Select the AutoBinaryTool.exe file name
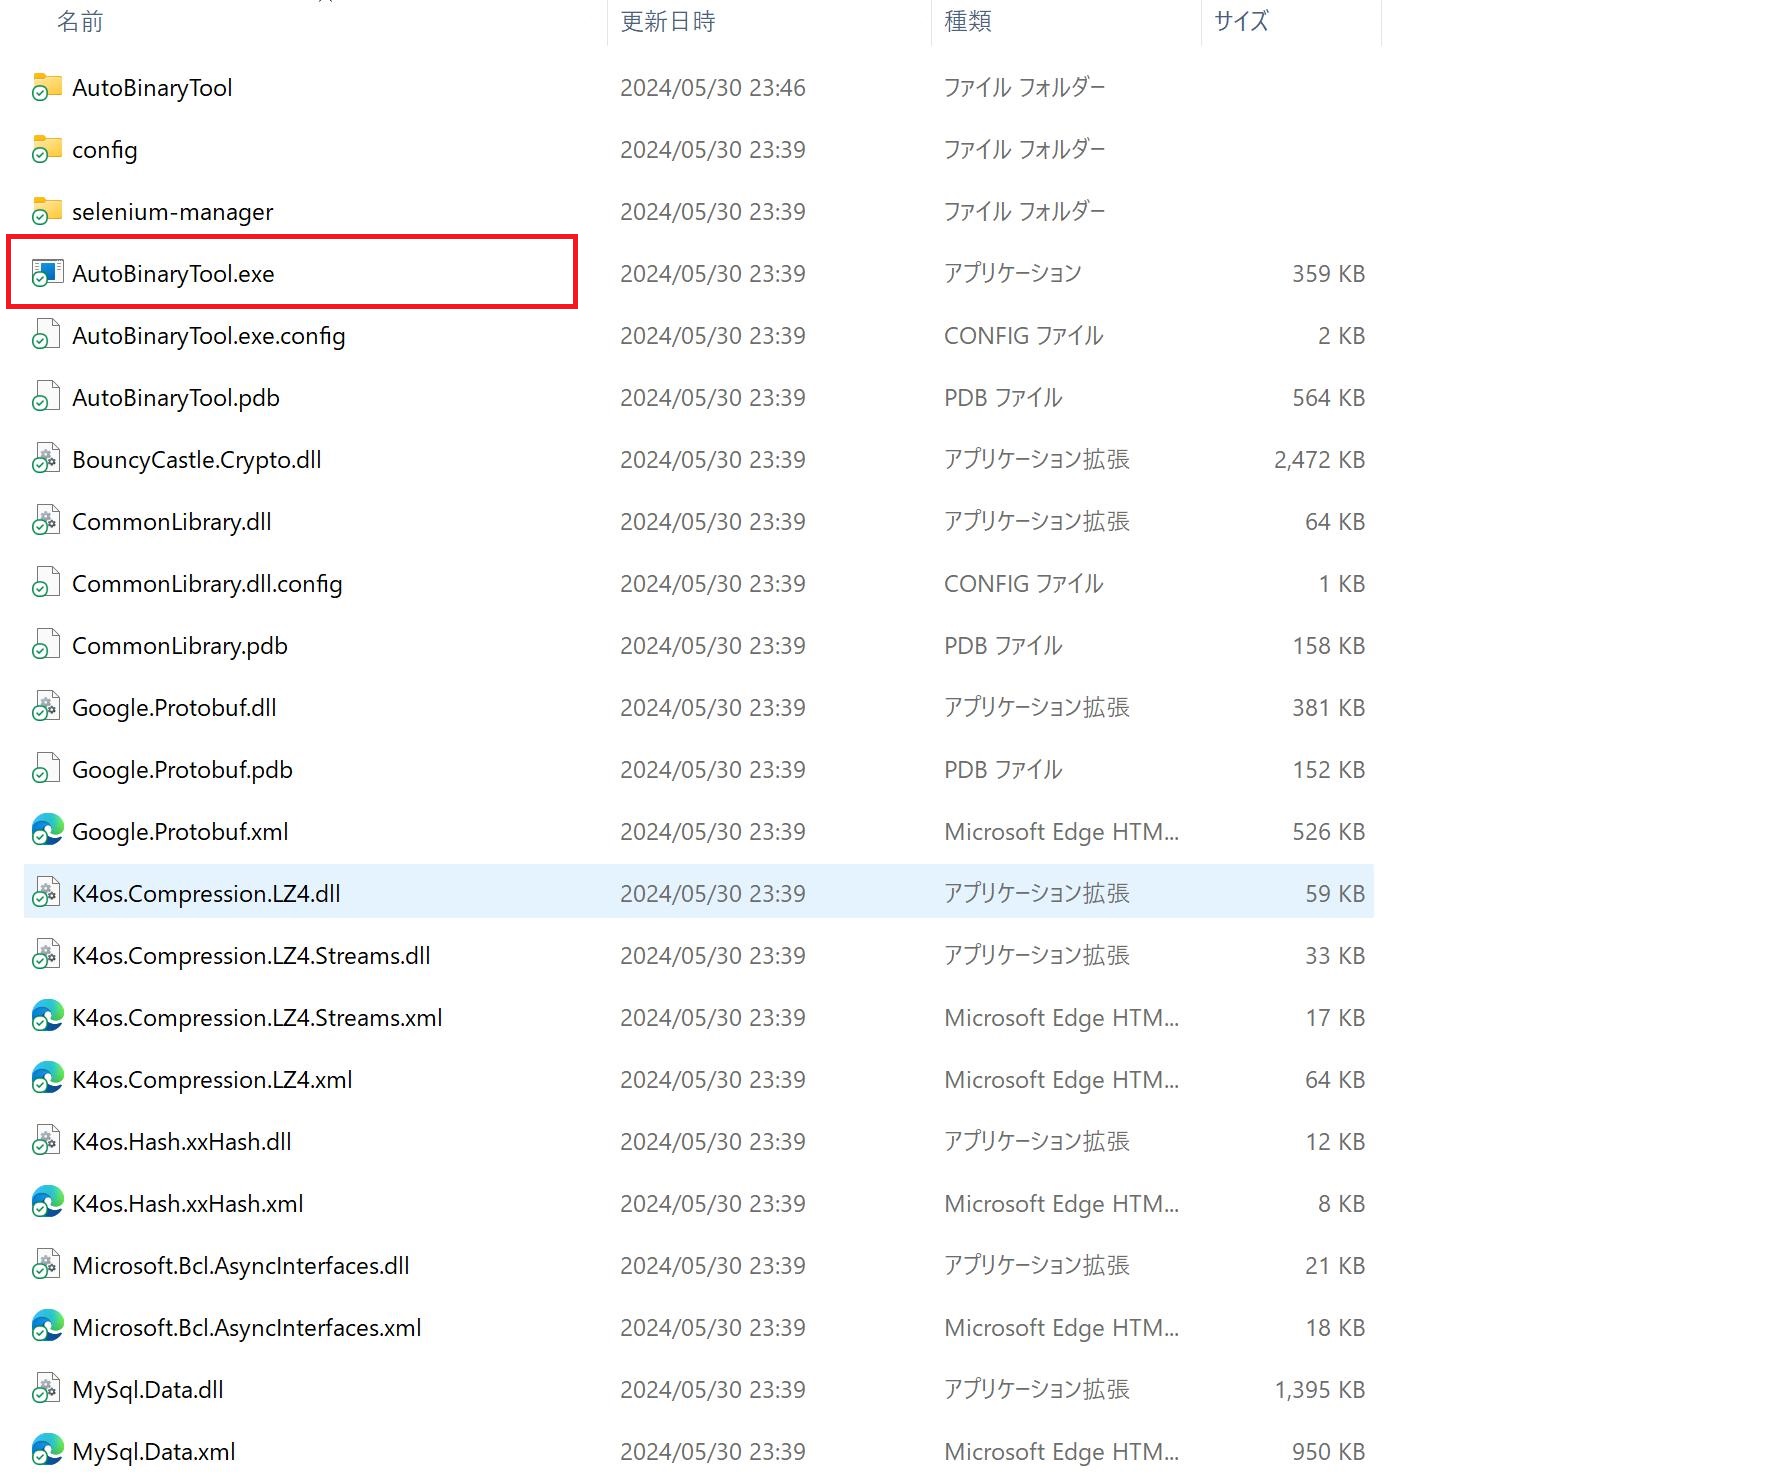This screenshot has width=1788, height=1481. click(173, 274)
